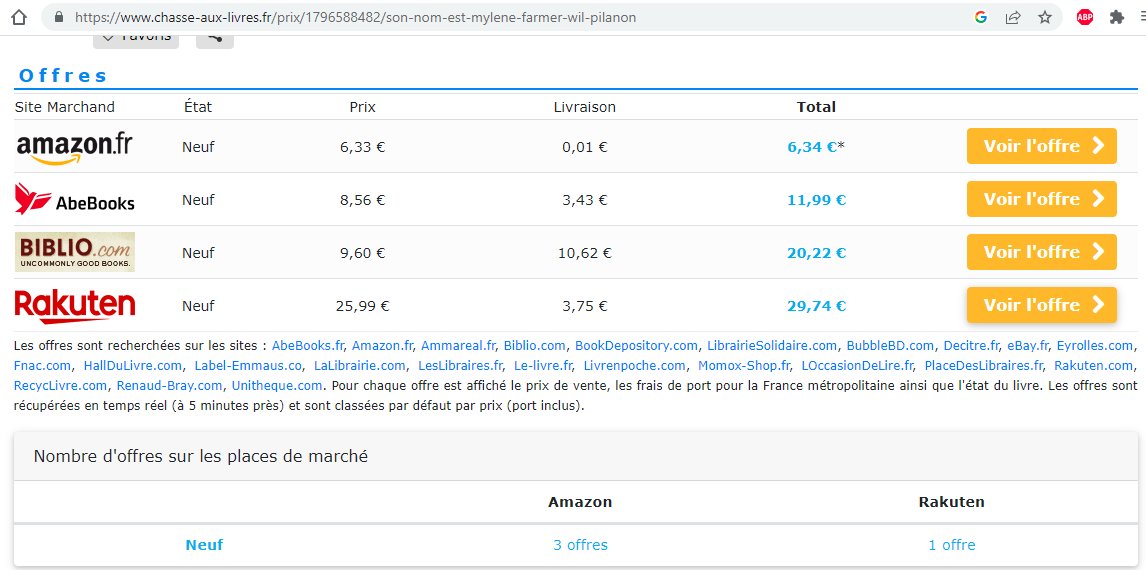Open the Ammareal.fr link

click(459, 345)
